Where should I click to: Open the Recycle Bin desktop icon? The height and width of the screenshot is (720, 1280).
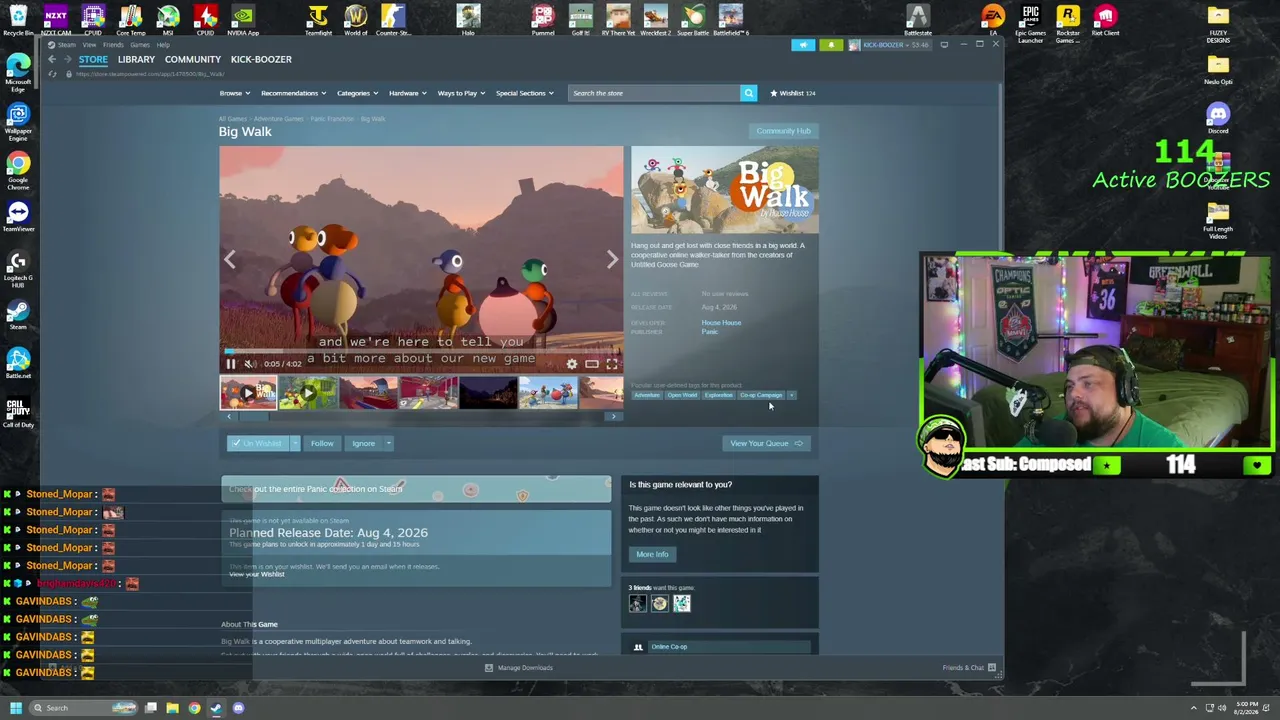click(18, 20)
